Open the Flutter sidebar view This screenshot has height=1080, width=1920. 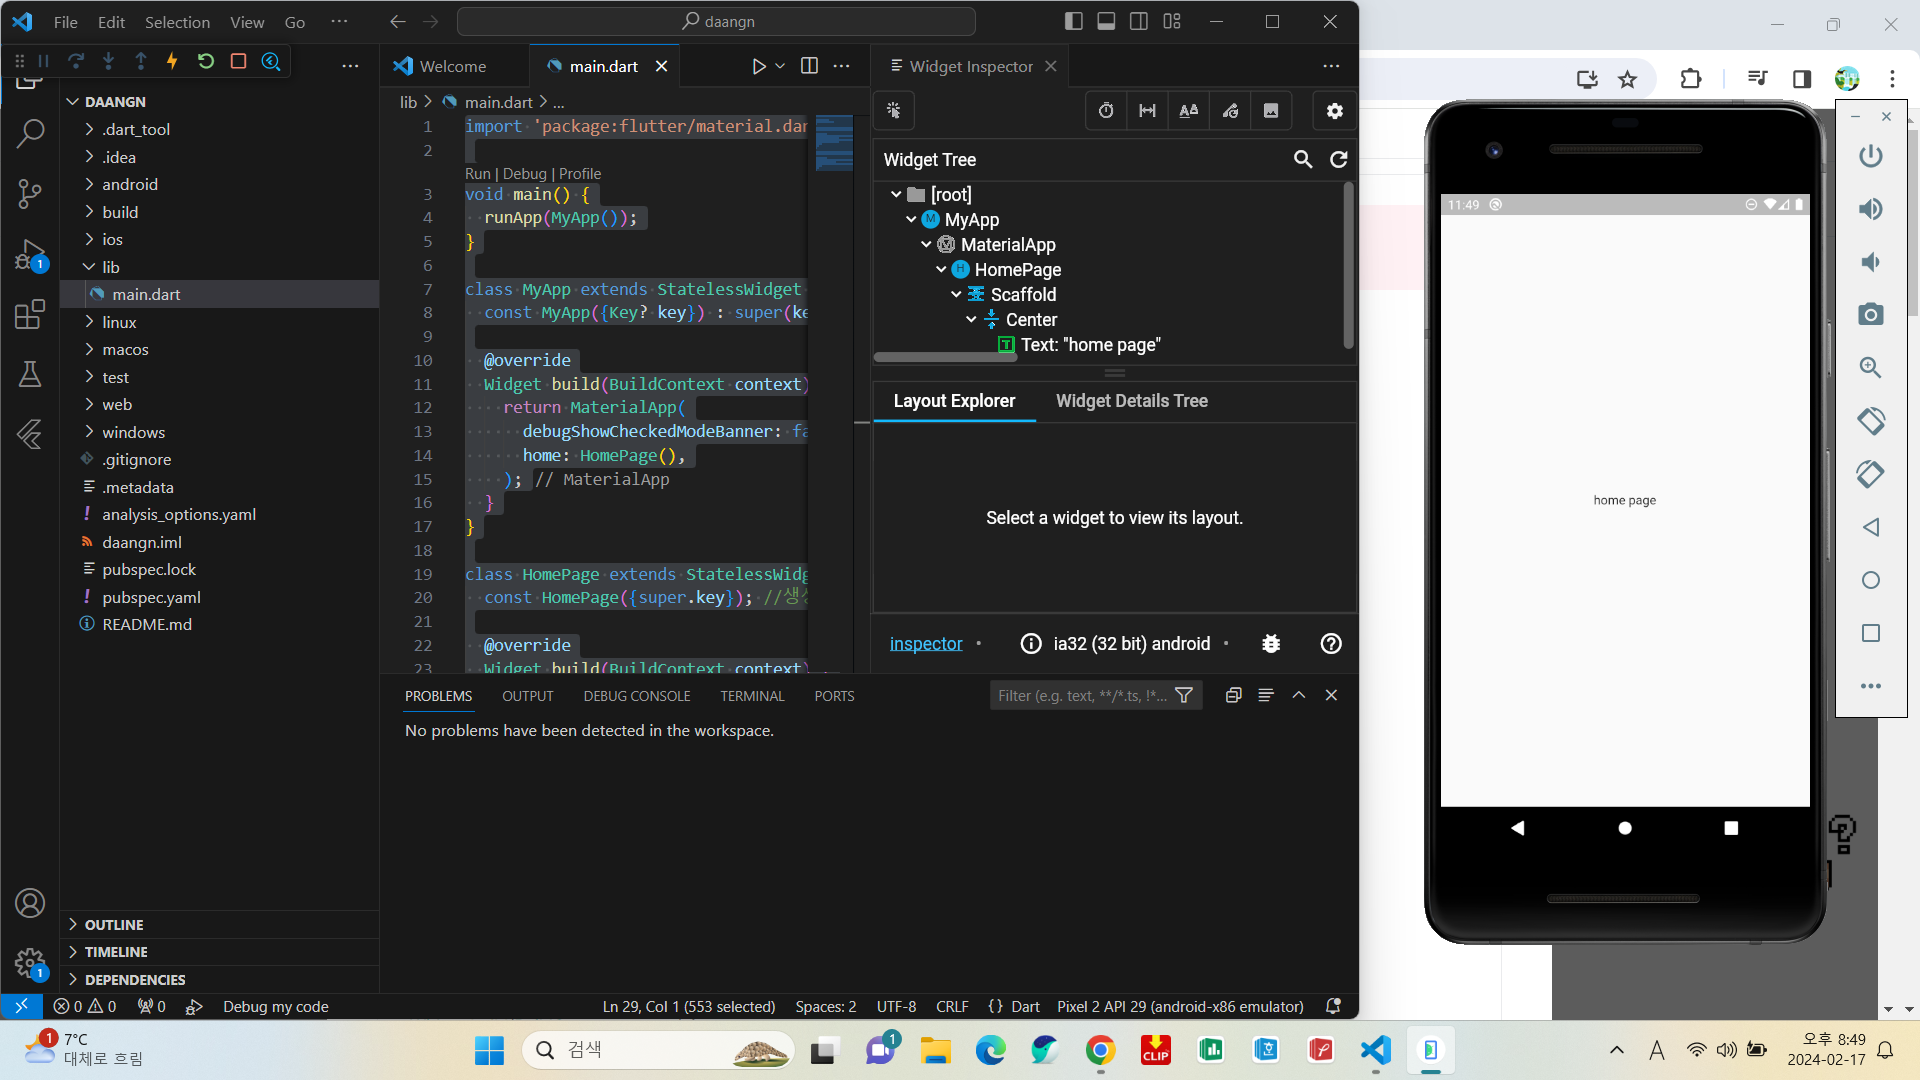point(30,434)
